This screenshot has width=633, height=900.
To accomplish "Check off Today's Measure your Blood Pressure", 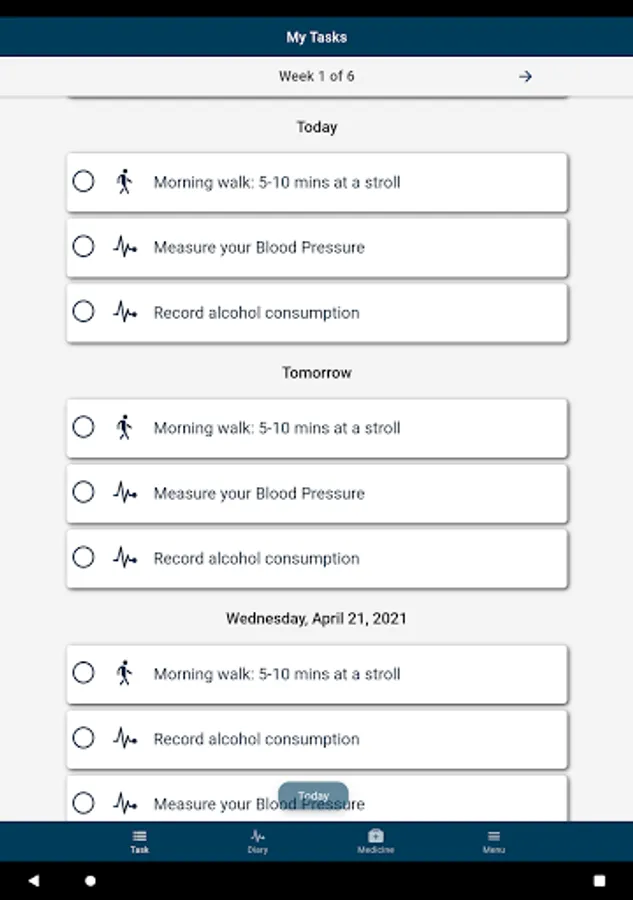I will 84,247.
